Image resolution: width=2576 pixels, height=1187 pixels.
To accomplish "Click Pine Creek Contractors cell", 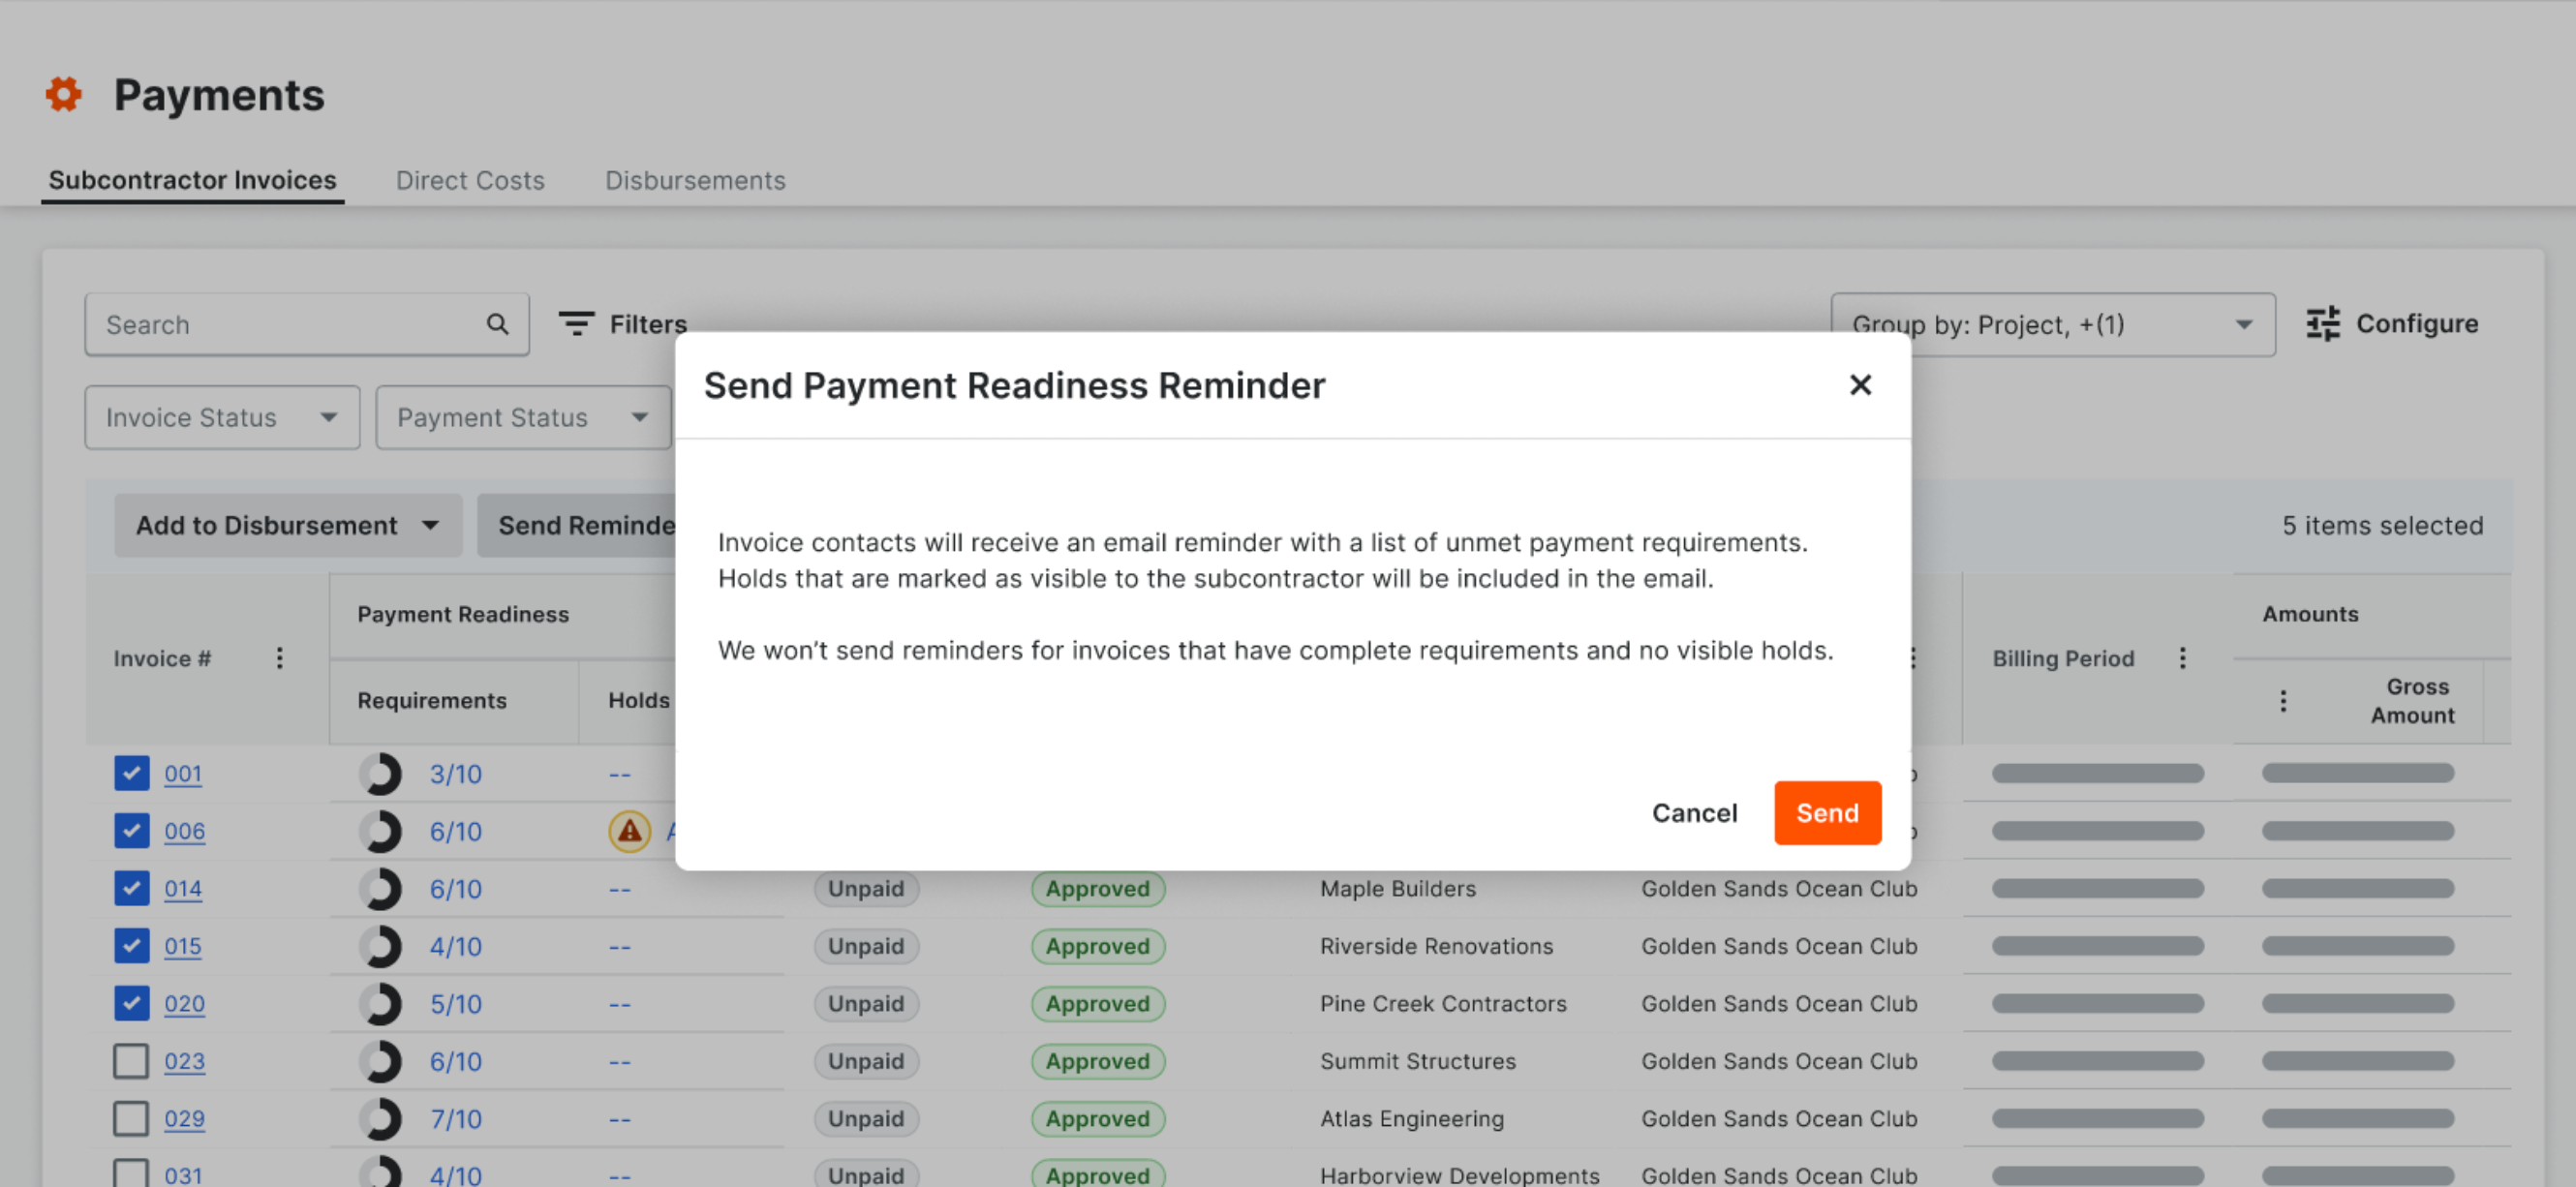I will (1443, 1004).
